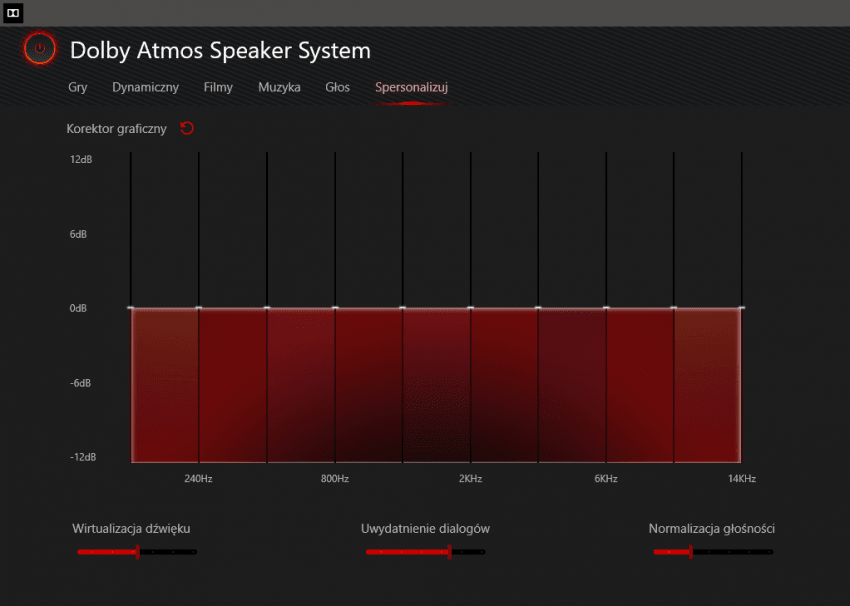850x606 pixels.
Task: Click the 12dB scale label
Action: point(81,159)
